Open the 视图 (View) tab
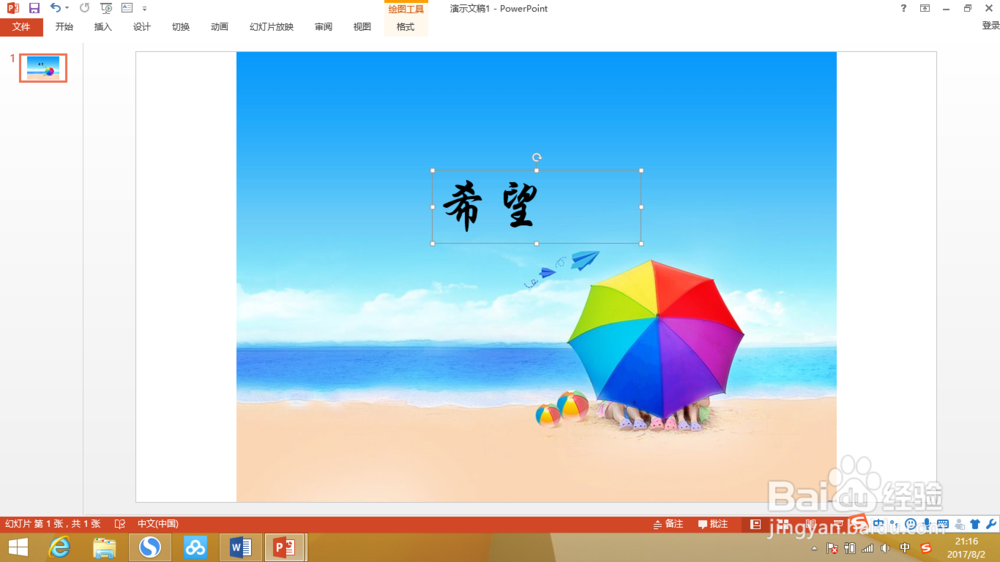1000x562 pixels. tap(362, 27)
